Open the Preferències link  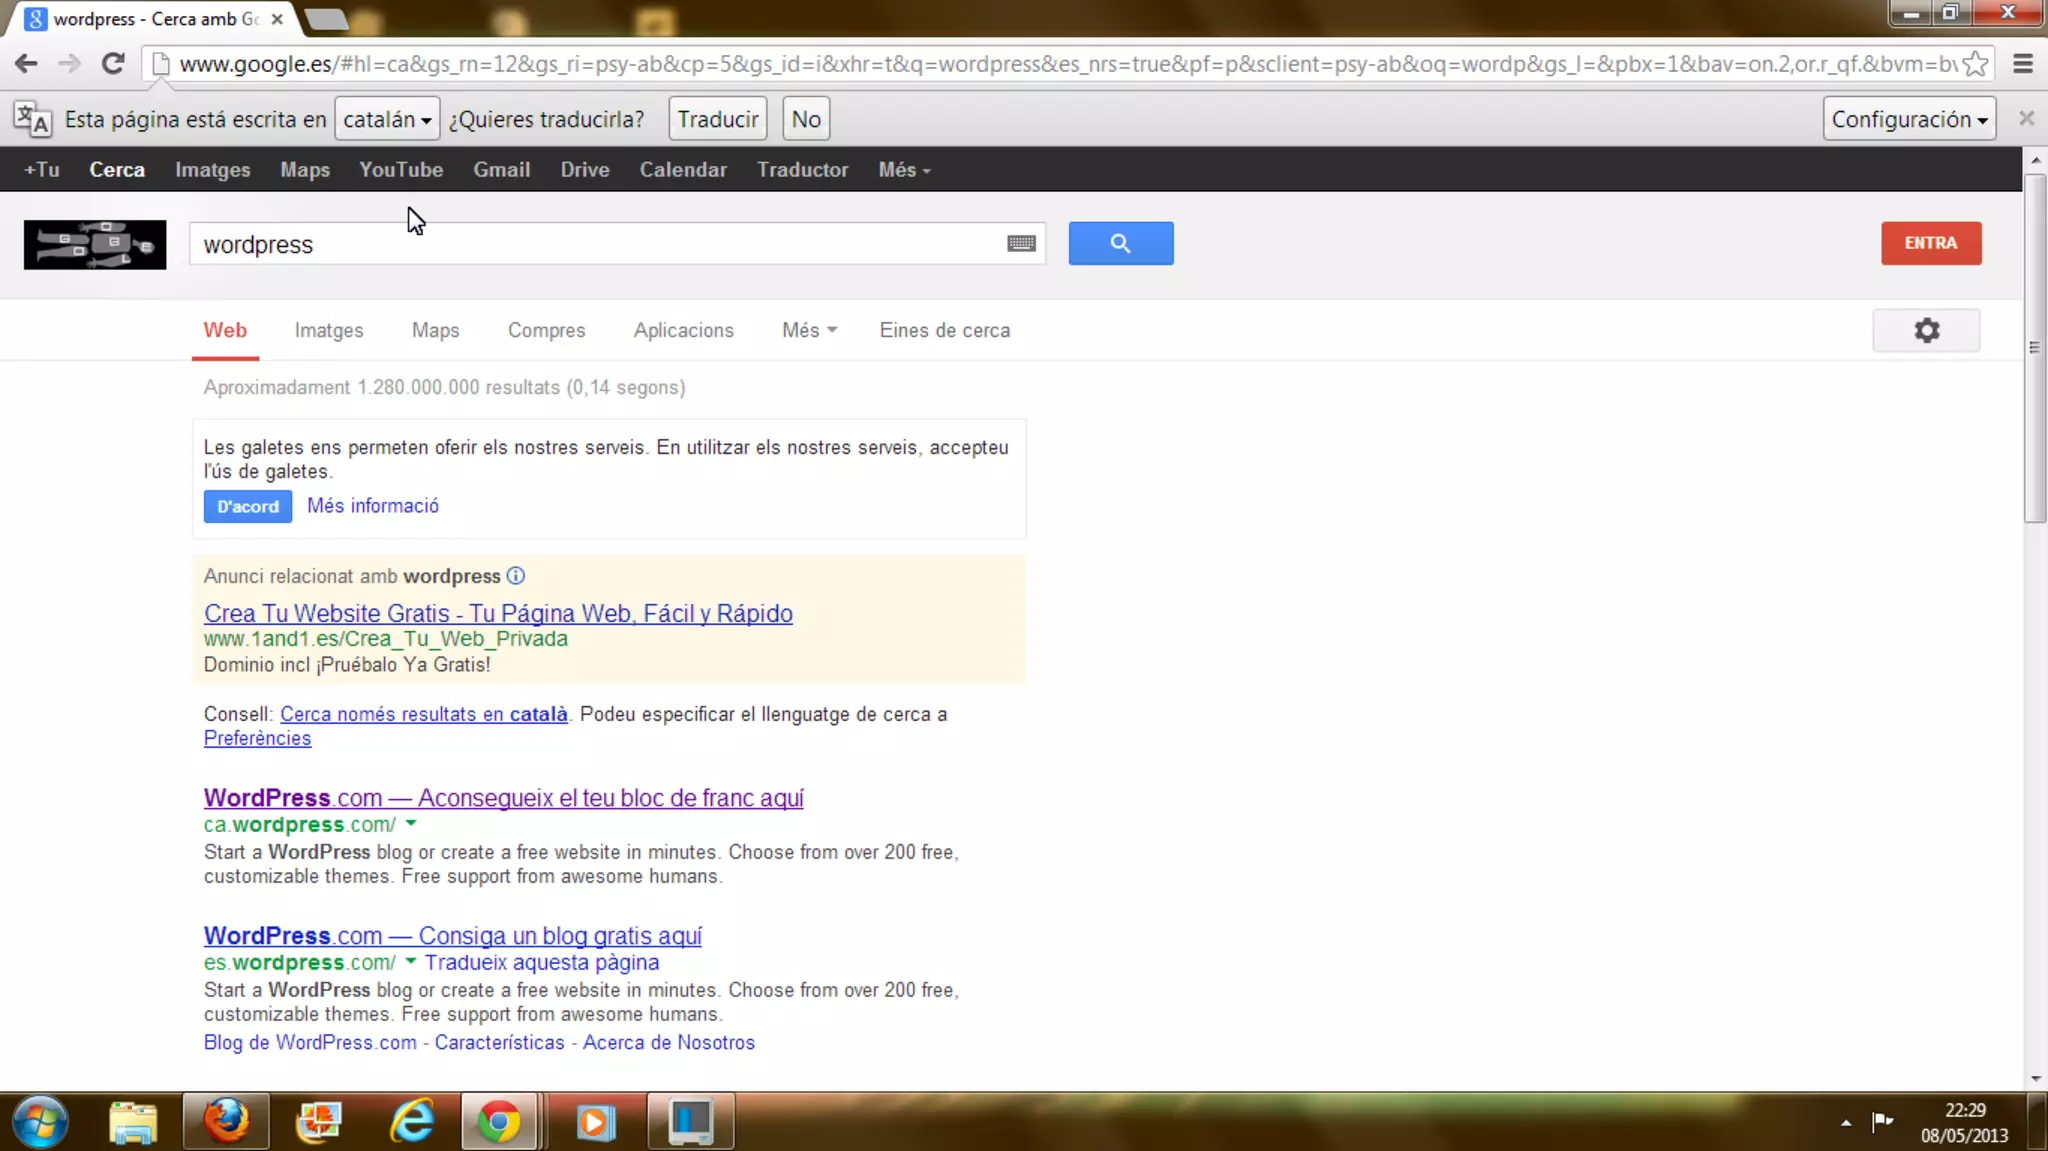click(x=257, y=738)
